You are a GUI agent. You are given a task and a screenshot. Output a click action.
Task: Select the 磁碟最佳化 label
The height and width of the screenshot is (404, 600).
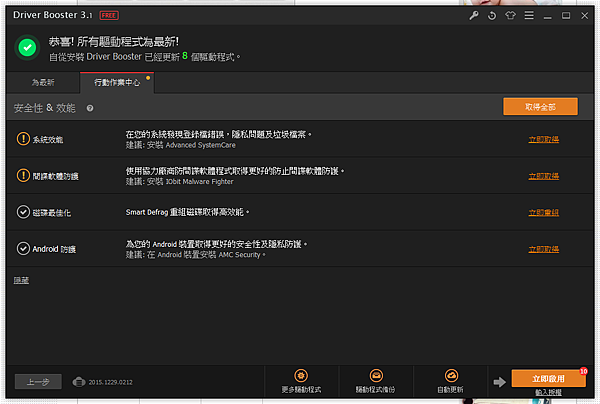click(x=52, y=213)
